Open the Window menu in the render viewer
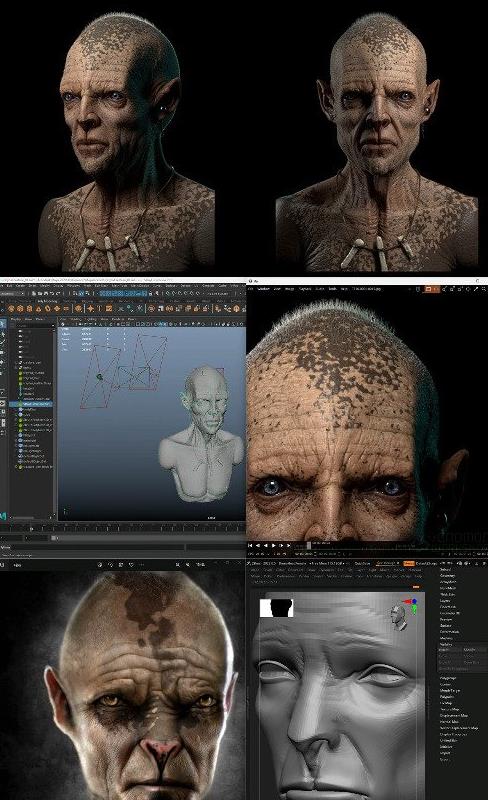Image resolution: width=488 pixels, height=800 pixels. (x=263, y=288)
